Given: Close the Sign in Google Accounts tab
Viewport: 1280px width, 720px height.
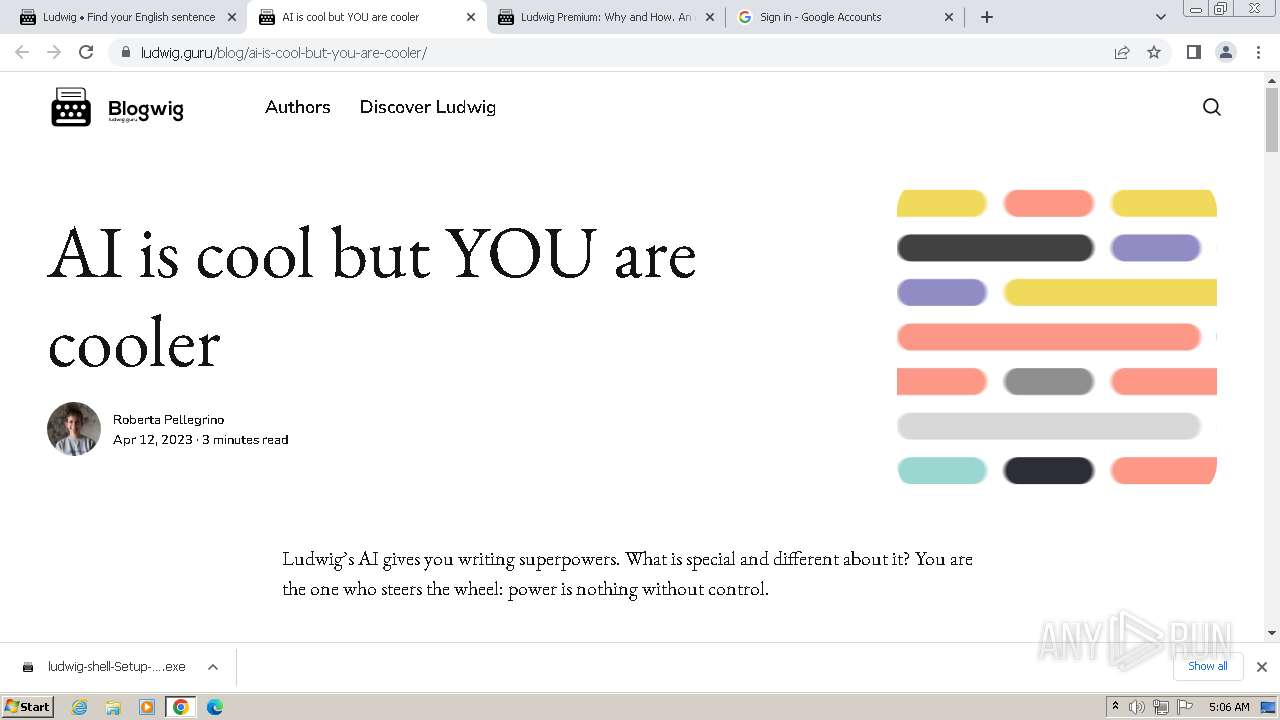Looking at the screenshot, I should pyautogui.click(x=949, y=17).
